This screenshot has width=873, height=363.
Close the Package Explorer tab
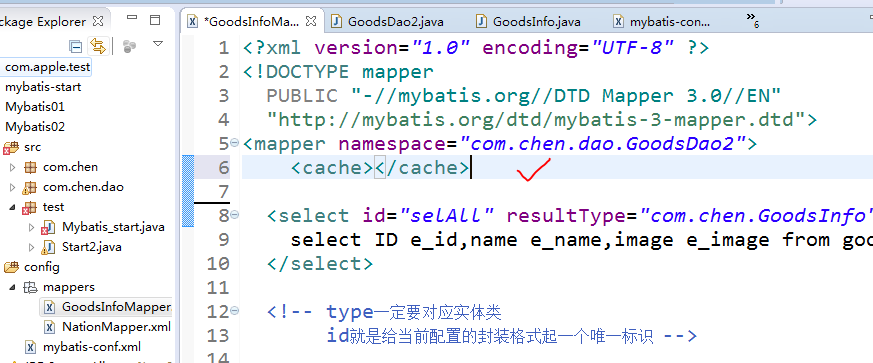click(x=98, y=21)
